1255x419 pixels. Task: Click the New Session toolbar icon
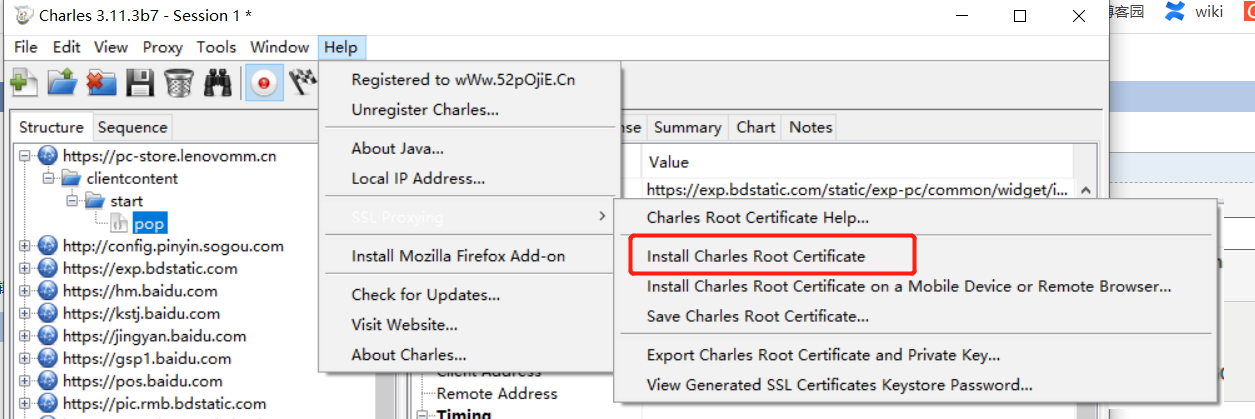[x=23, y=82]
